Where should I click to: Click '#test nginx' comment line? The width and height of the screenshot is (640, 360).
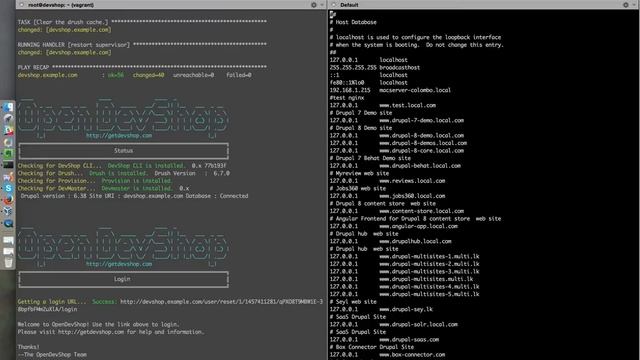tap(347, 98)
